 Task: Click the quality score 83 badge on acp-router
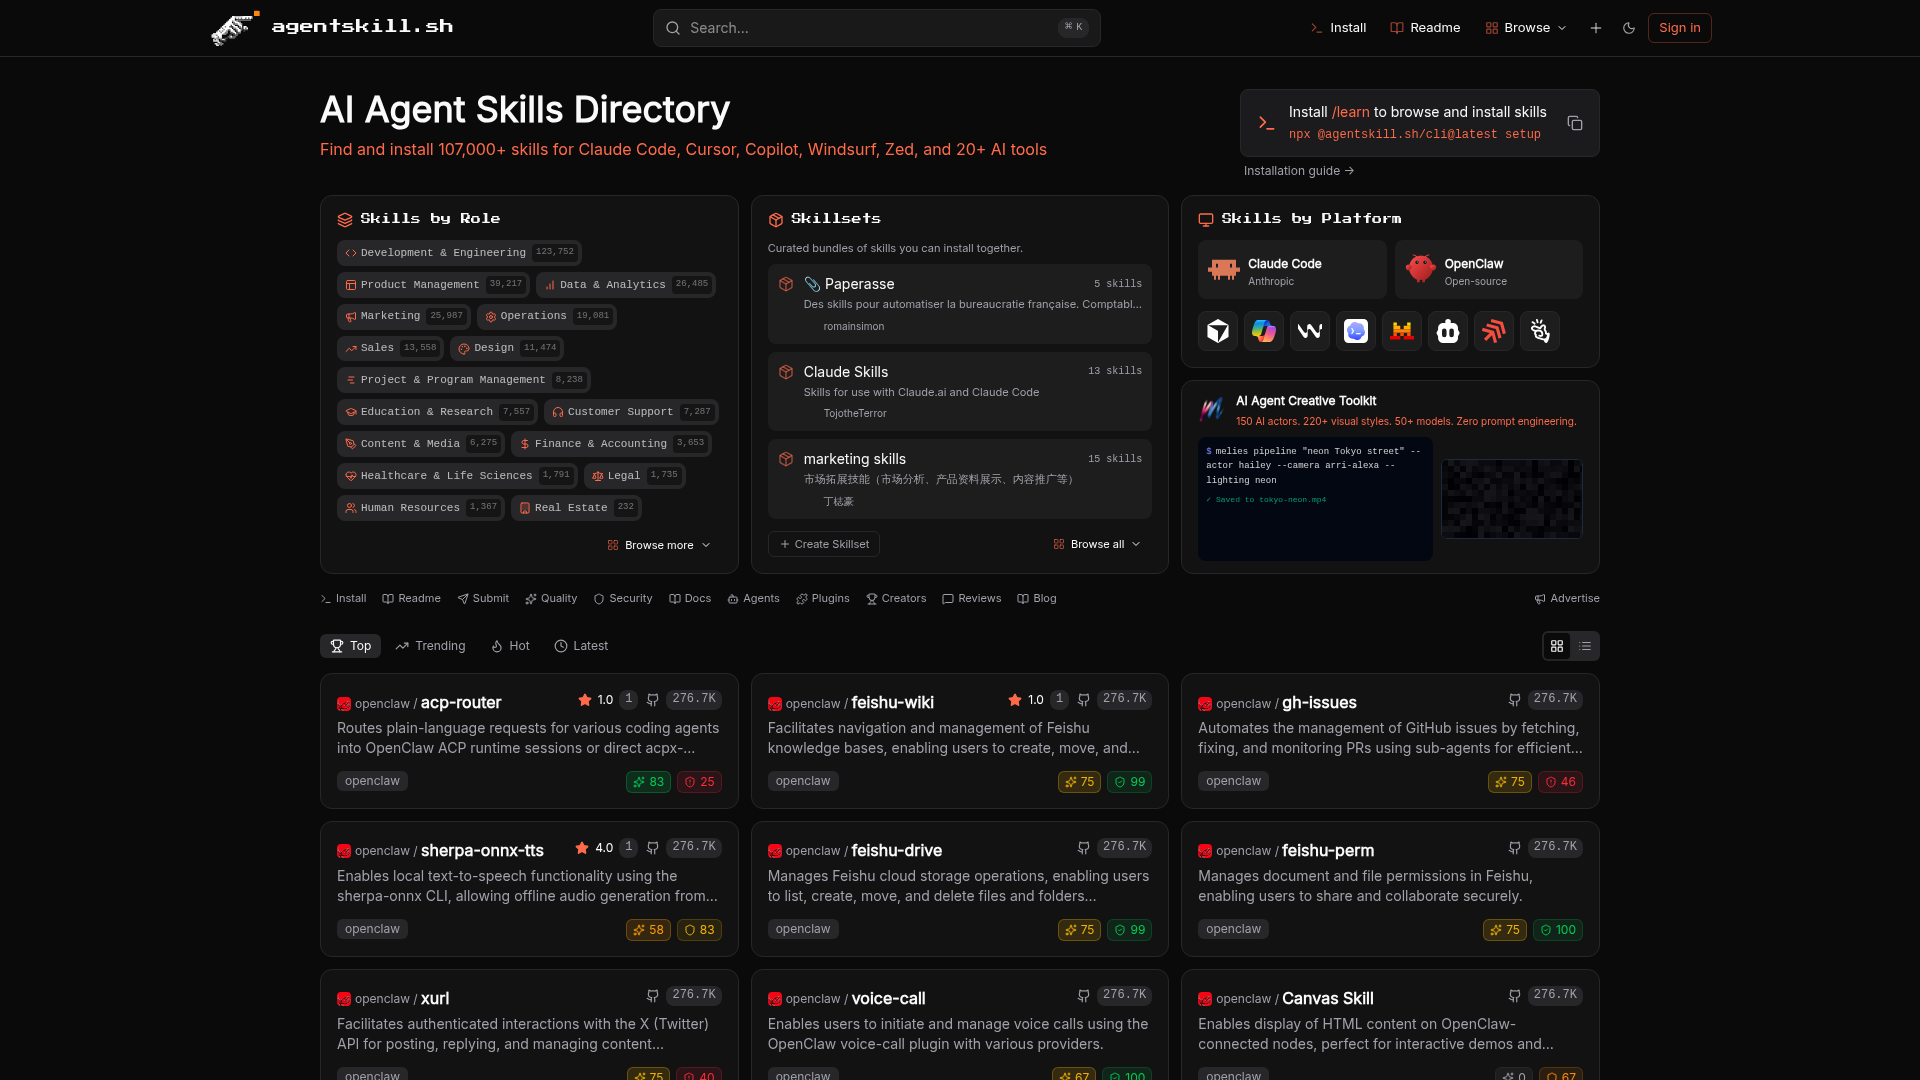tap(648, 782)
